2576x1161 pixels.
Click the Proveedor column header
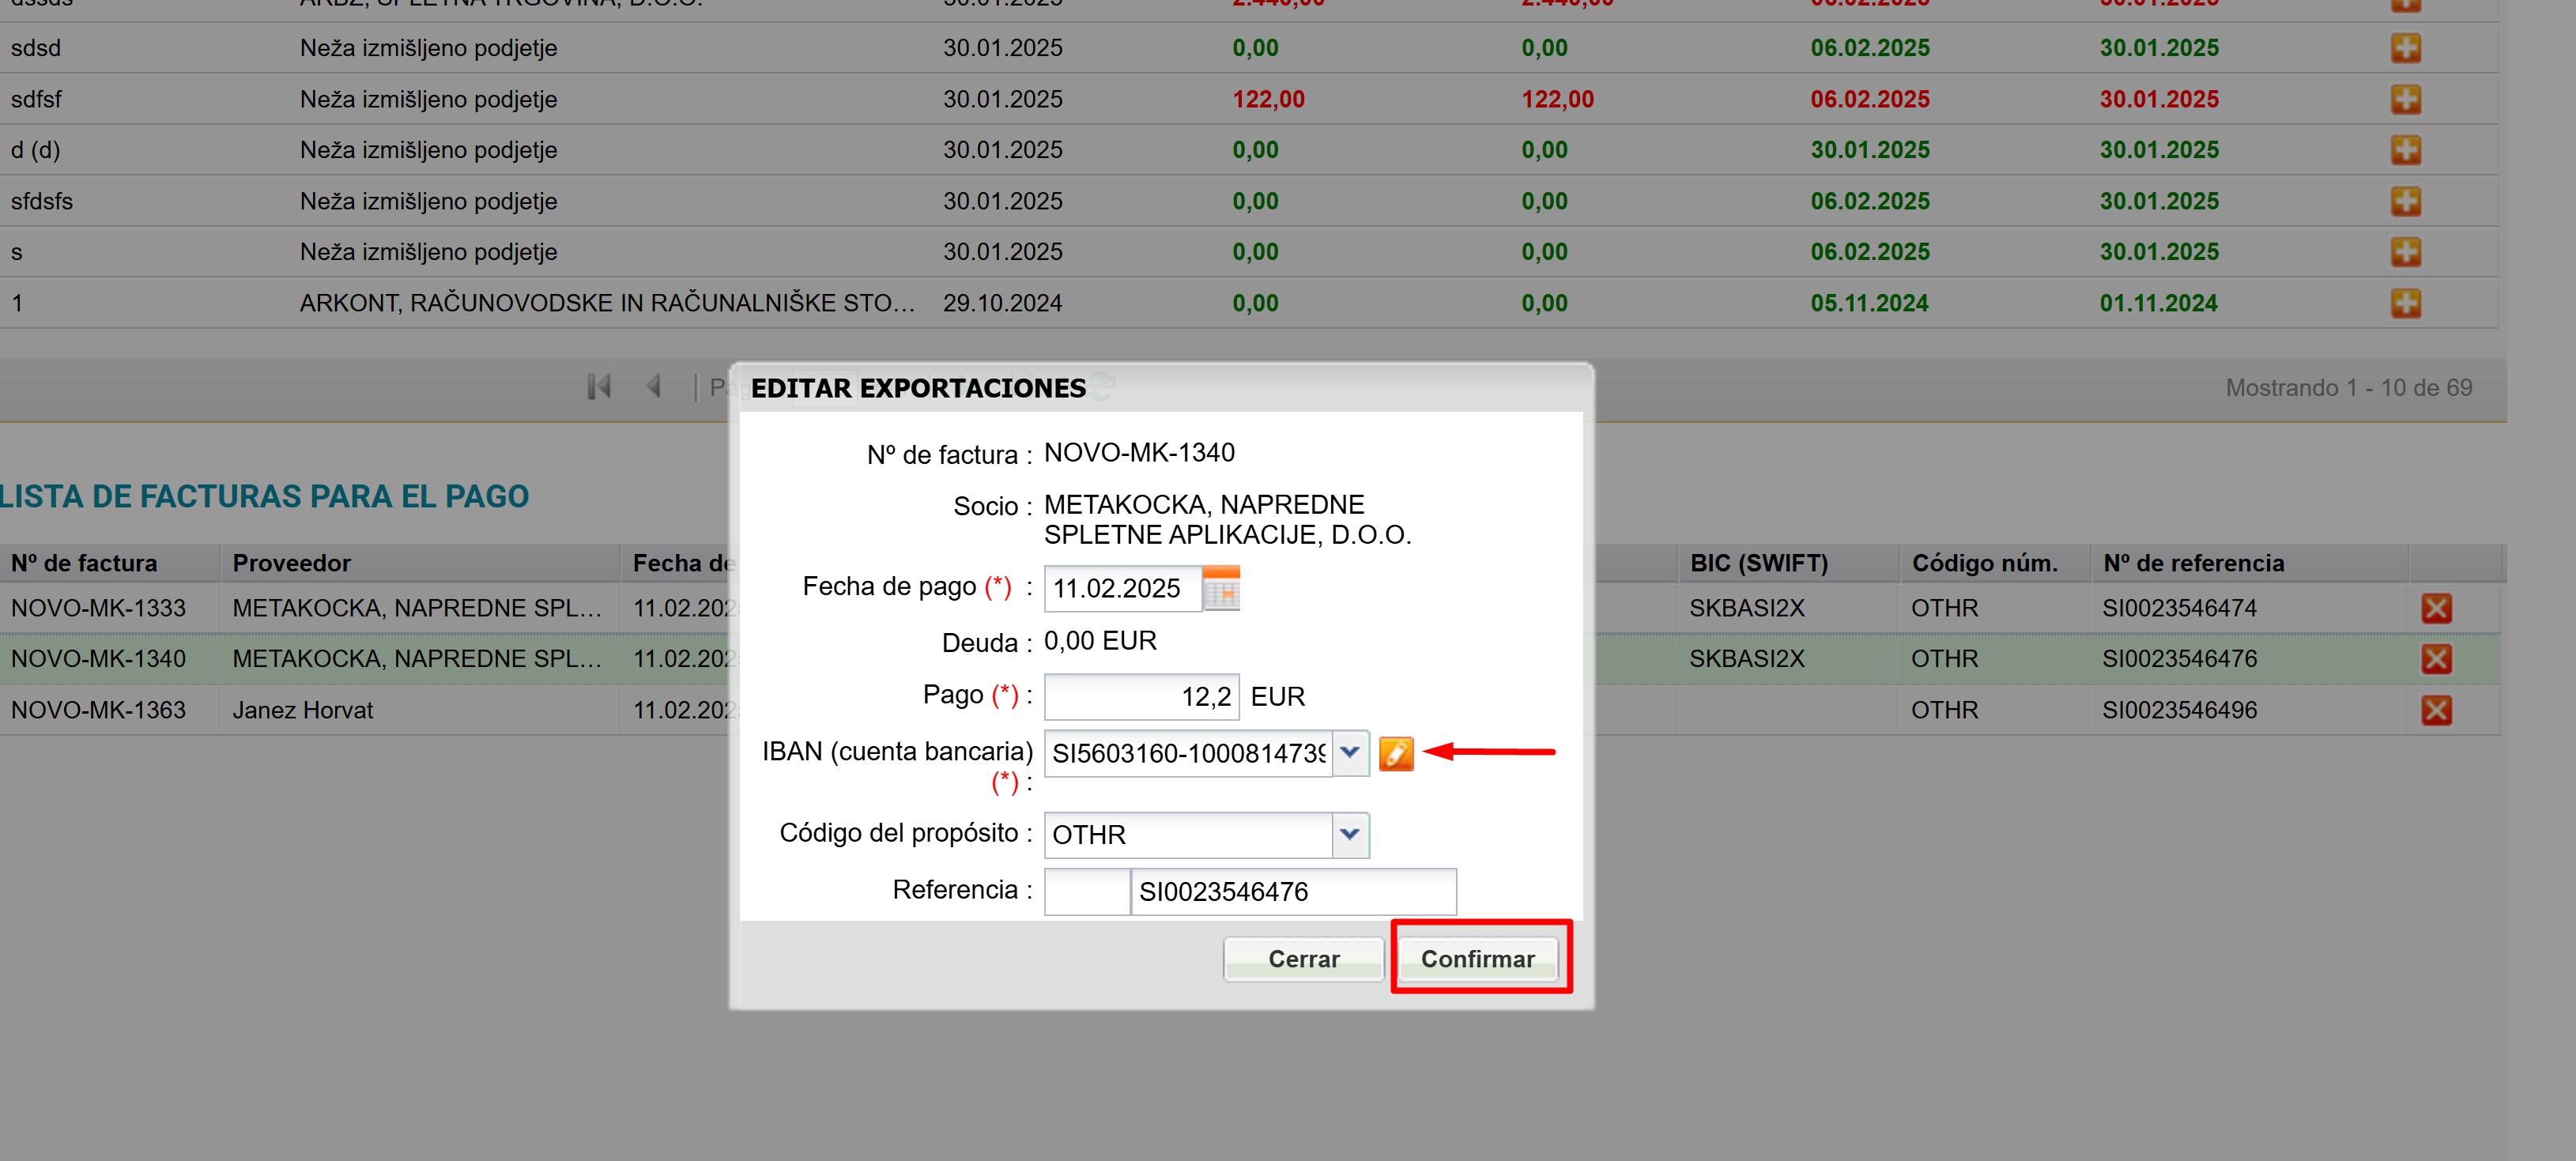point(292,563)
